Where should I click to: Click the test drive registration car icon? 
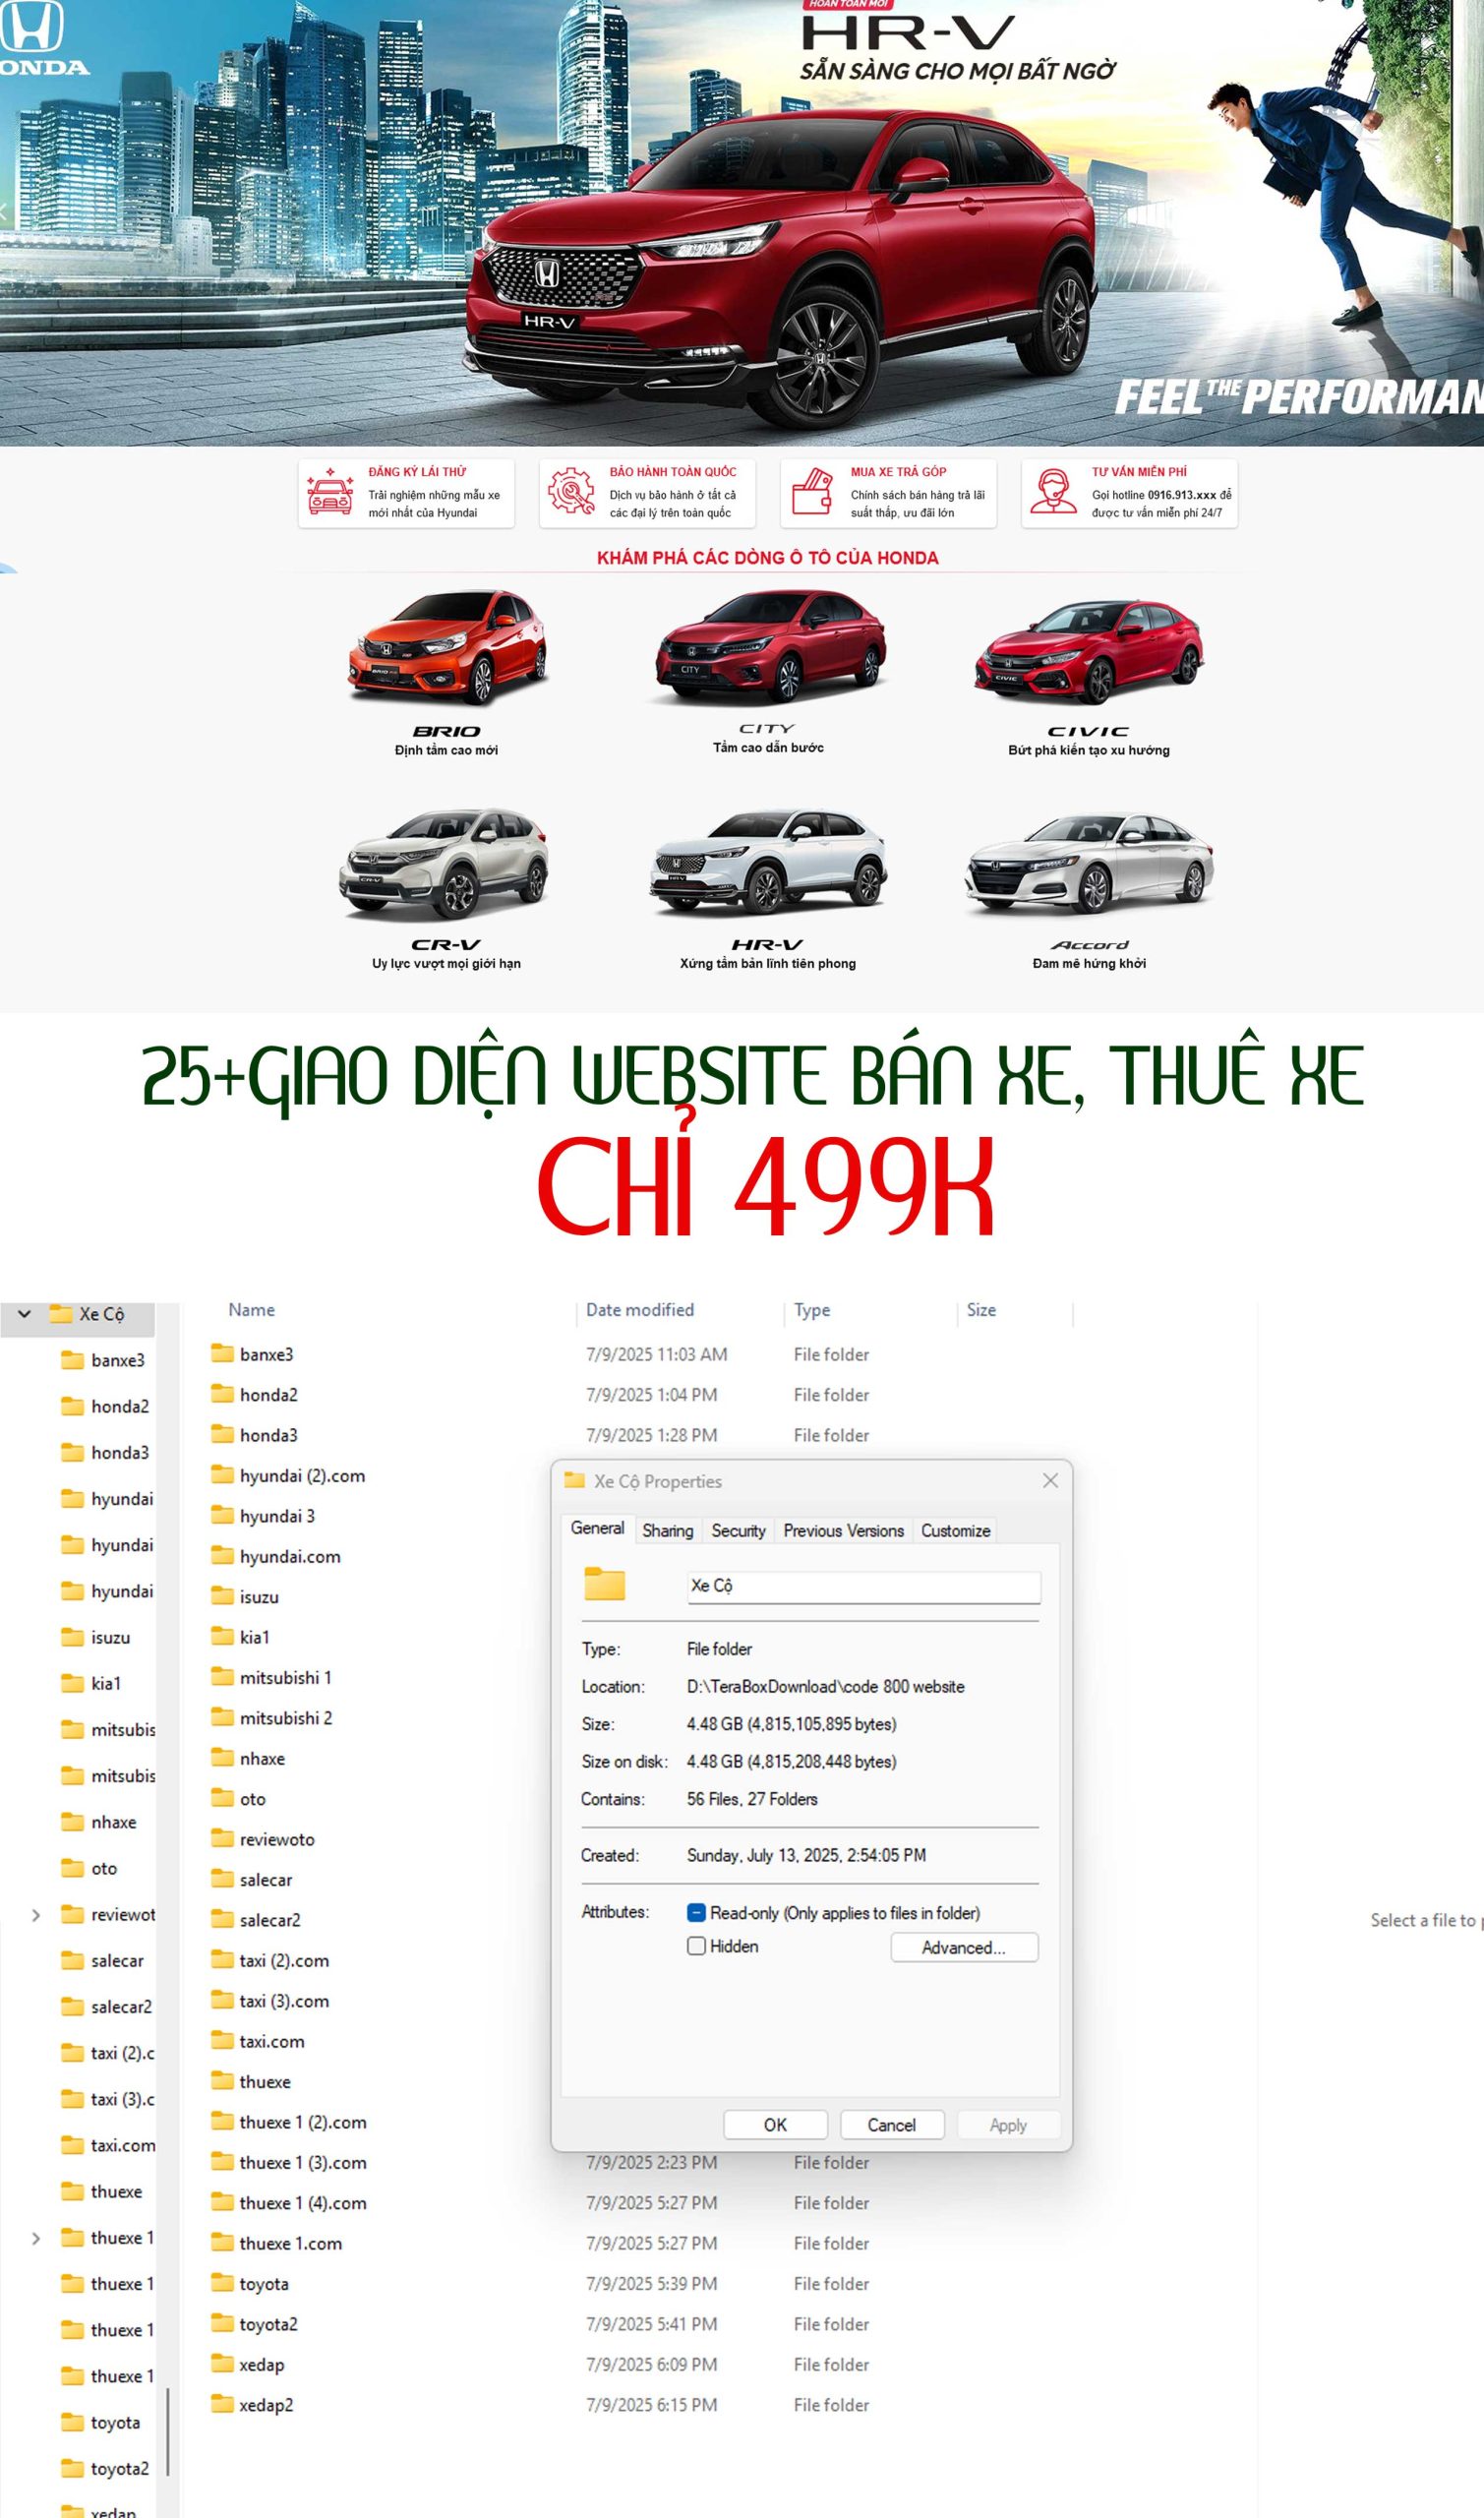pyautogui.click(x=330, y=492)
